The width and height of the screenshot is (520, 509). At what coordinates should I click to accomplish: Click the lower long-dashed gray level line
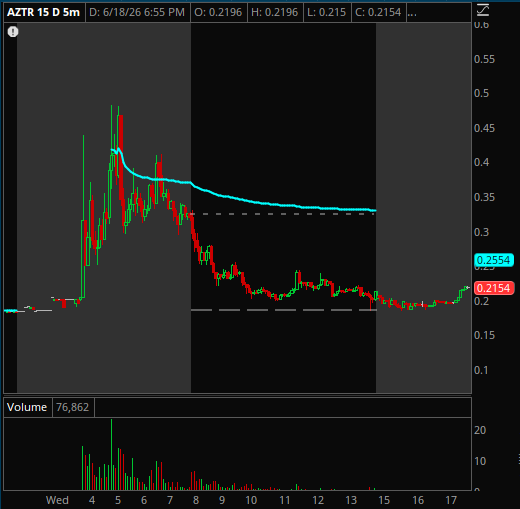pyautogui.click(x=283, y=310)
